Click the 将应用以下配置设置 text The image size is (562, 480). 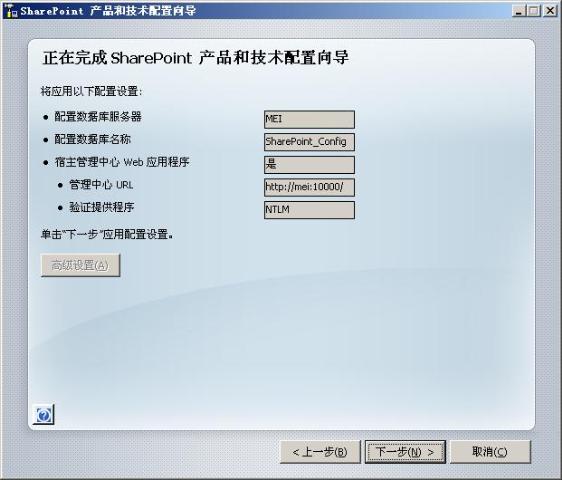tap(91, 91)
